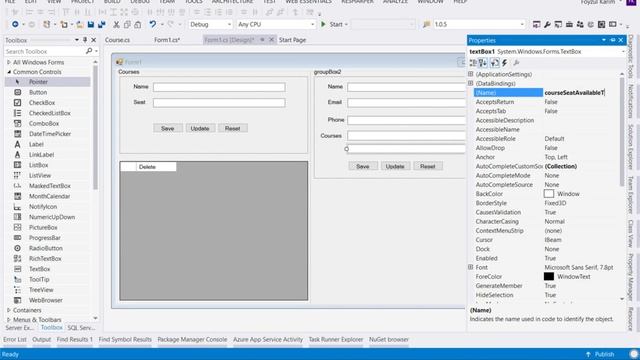The height and width of the screenshot is (360, 640).
Task: Click the Navigate Backward circle icon
Action: tap(15, 24)
